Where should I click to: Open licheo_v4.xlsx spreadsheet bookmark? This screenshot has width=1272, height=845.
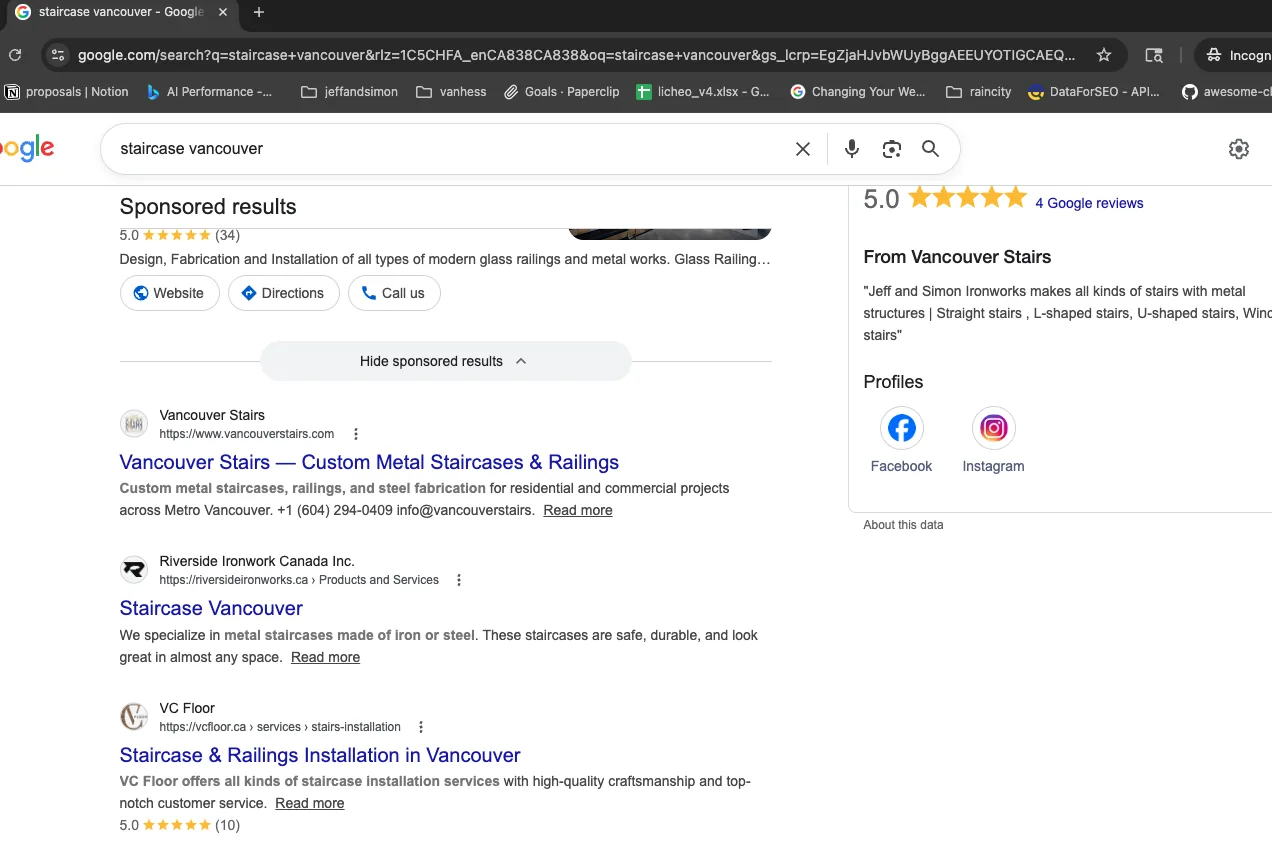[x=703, y=91]
